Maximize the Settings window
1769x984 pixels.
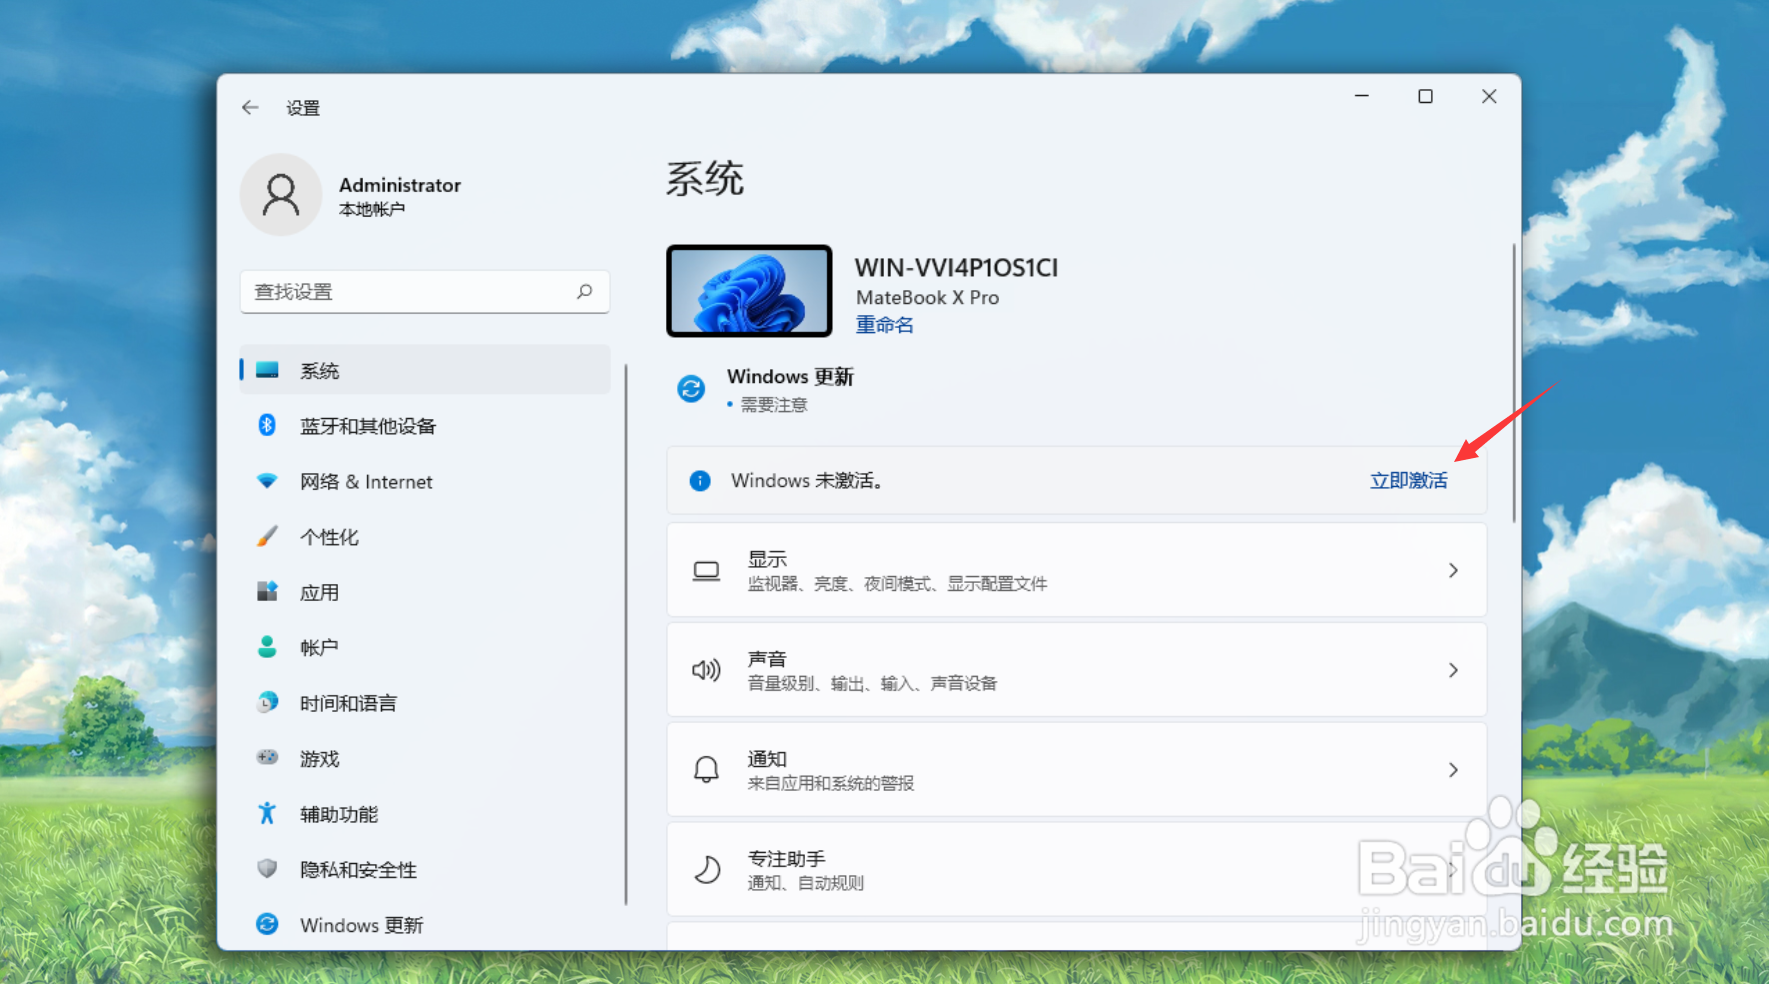coord(1425,96)
